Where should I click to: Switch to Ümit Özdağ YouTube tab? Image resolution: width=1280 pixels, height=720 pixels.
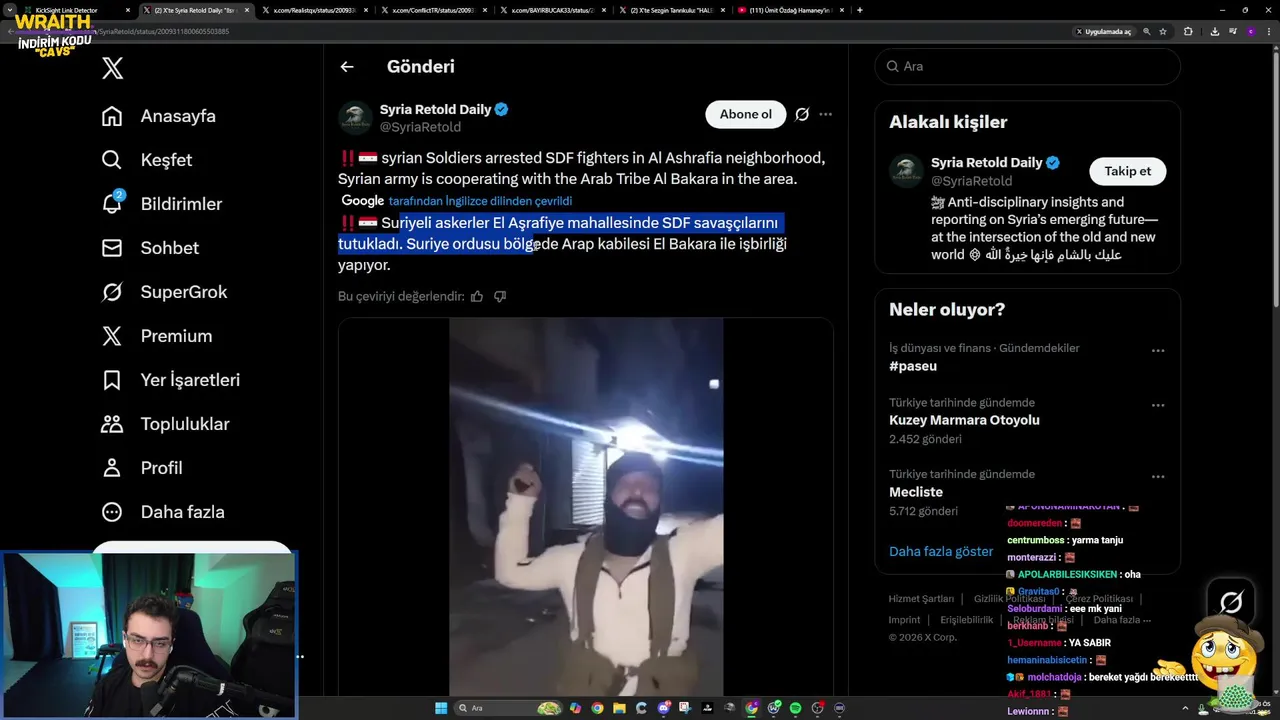tap(789, 10)
